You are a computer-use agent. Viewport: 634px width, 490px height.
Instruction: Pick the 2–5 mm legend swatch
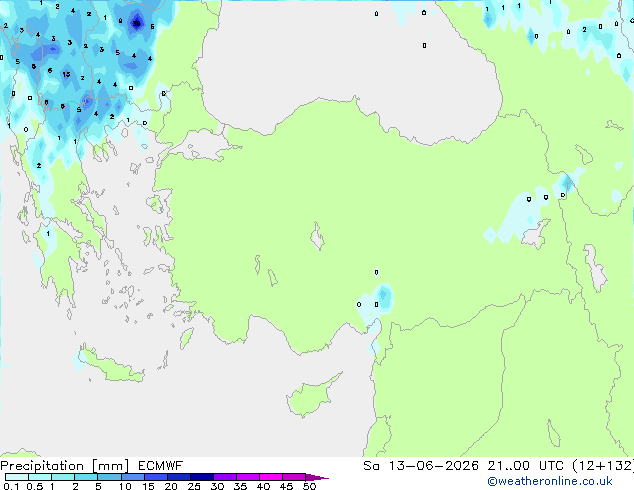point(86,477)
